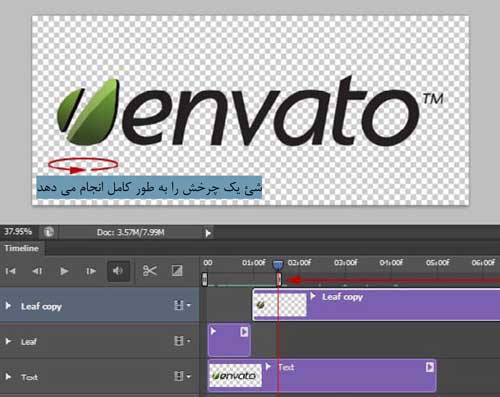Mute audio playback with speaker icon

(x=118, y=271)
